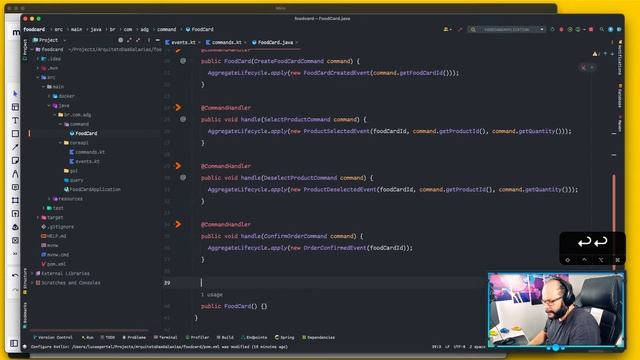Select the frame tool in the Miro toolbar
Viewport: 640px width, 360px height.
point(15,200)
